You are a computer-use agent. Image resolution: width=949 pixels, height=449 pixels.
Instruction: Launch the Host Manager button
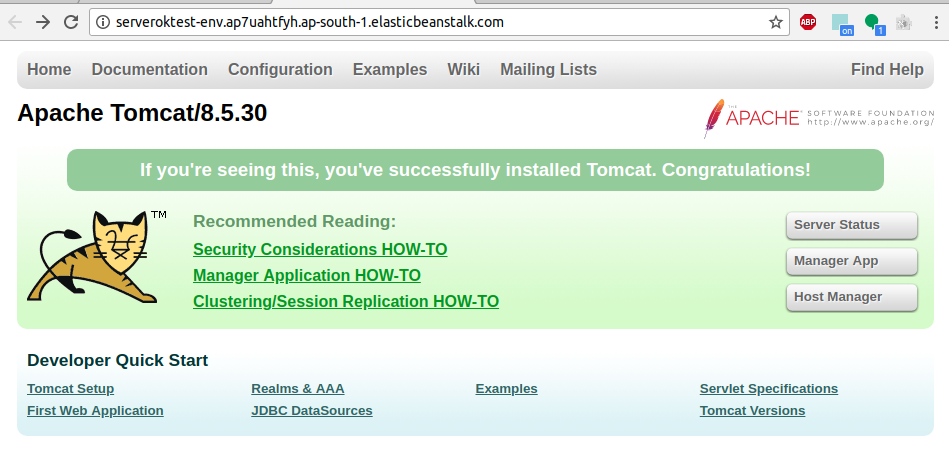tap(851, 297)
